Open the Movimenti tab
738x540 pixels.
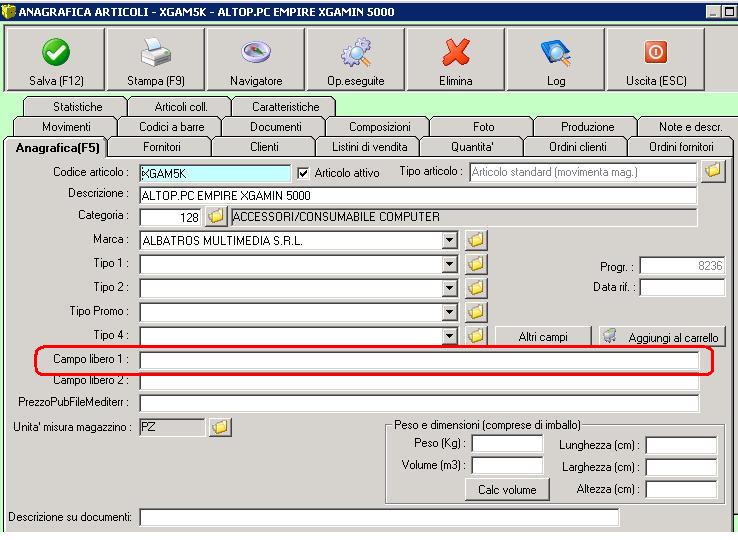pyautogui.click(x=66, y=127)
